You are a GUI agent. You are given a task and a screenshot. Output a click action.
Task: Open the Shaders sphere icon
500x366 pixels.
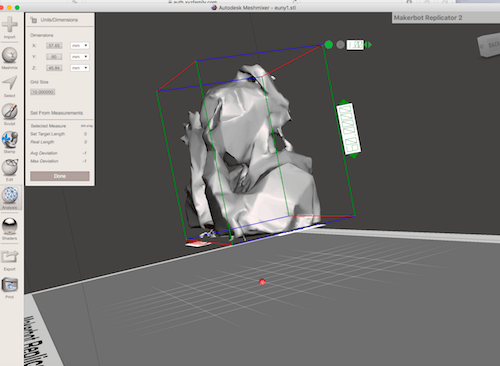click(10, 226)
